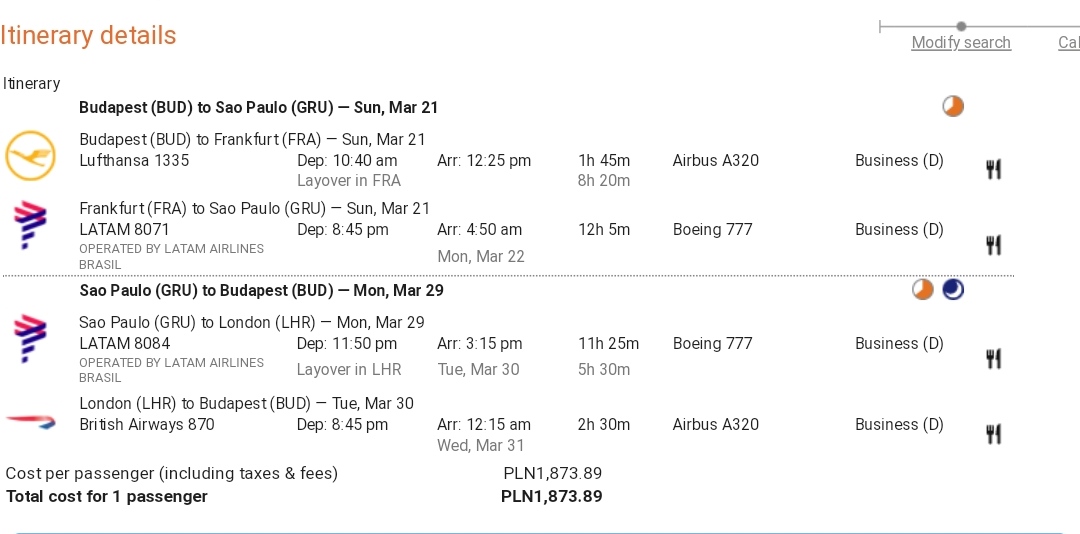This screenshot has width=1080, height=534.
Task: Click the LATAM logo beside flight 8084
Action: click(30, 338)
